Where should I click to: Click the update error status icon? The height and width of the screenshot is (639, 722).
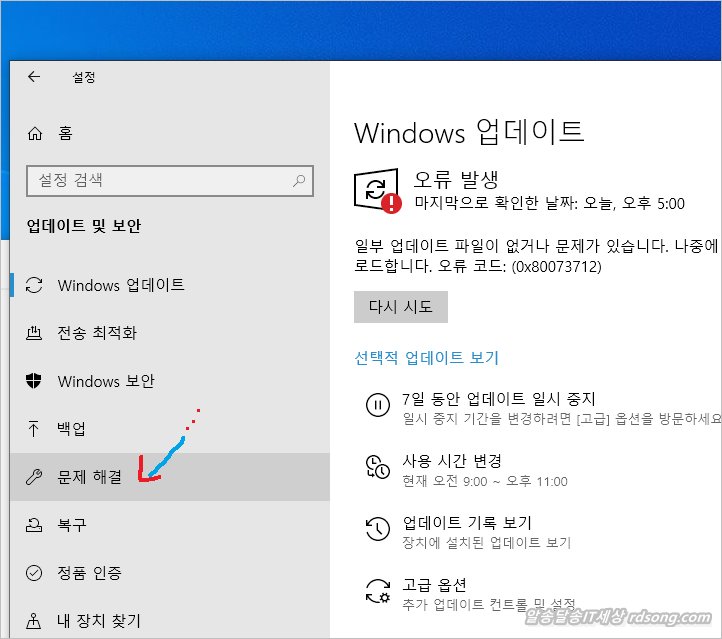[x=378, y=191]
